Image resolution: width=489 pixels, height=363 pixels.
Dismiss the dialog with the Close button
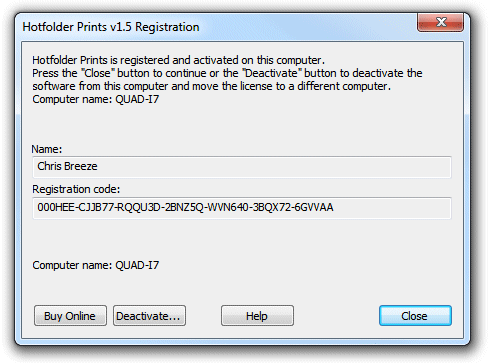point(415,315)
